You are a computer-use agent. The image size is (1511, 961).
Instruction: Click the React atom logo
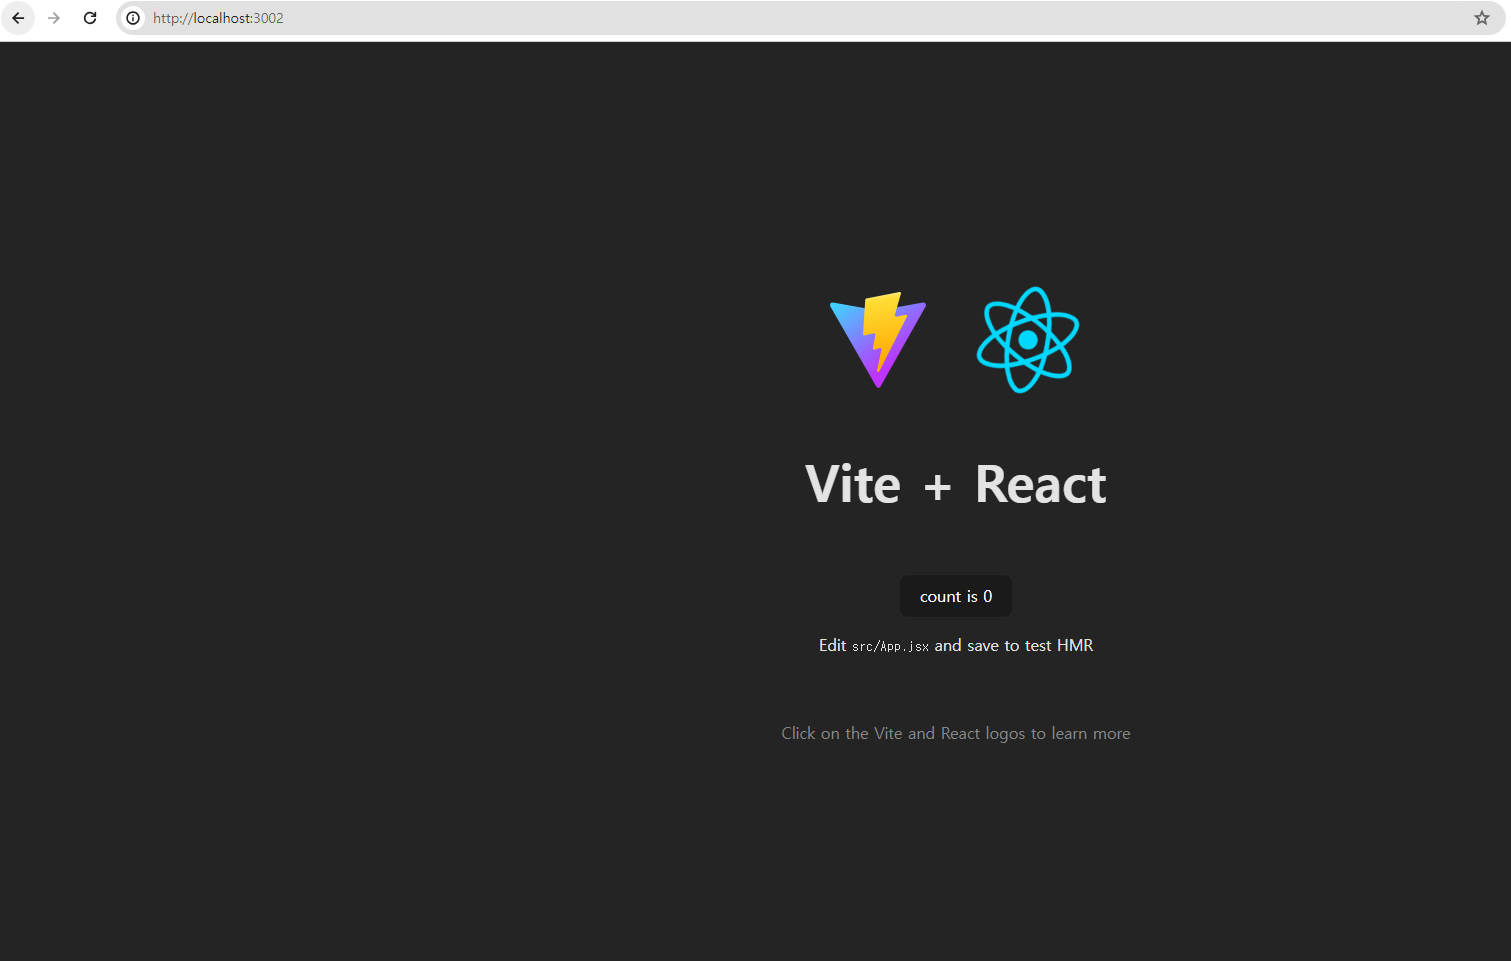tap(1028, 340)
